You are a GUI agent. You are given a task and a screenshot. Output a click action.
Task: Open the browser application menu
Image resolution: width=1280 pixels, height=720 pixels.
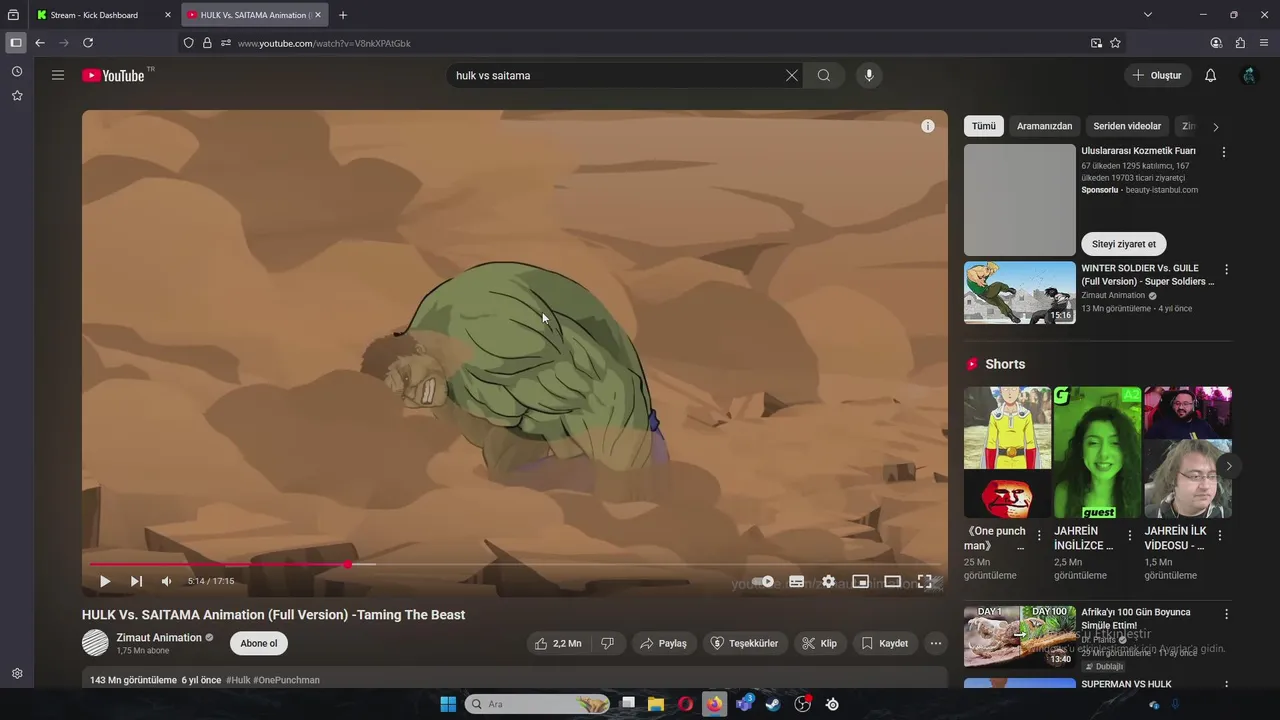(1264, 43)
